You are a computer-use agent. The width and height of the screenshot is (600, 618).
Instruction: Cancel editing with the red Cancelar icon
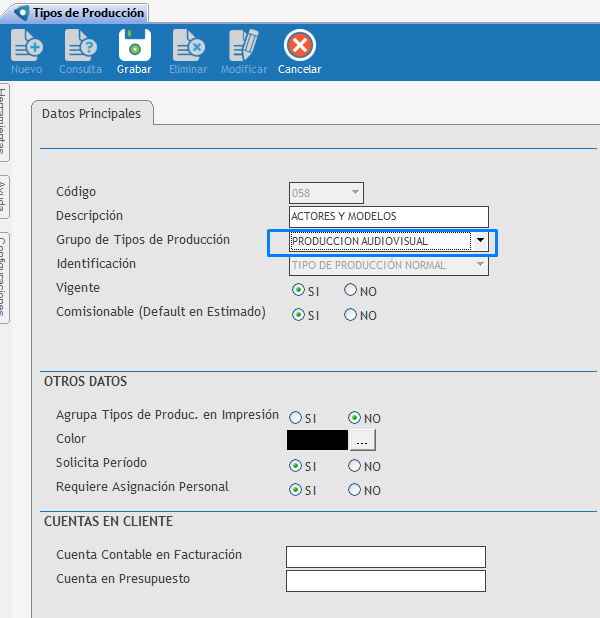pyautogui.click(x=299, y=46)
